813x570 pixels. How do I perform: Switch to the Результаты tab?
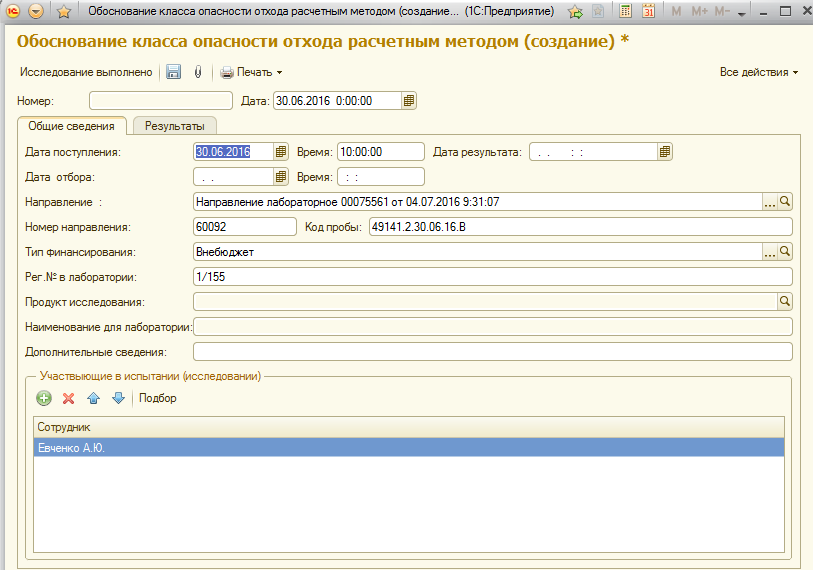(175, 126)
